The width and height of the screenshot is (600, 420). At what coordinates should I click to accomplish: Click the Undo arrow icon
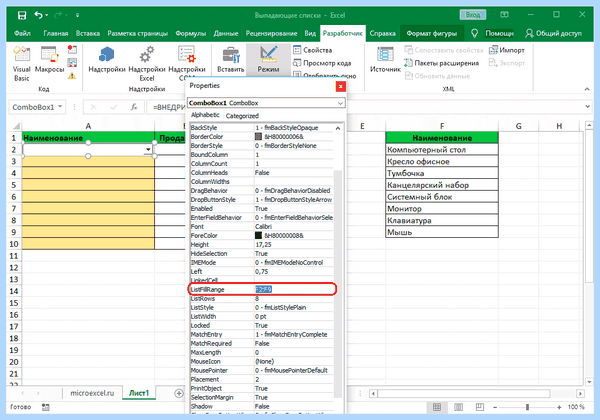(38, 15)
